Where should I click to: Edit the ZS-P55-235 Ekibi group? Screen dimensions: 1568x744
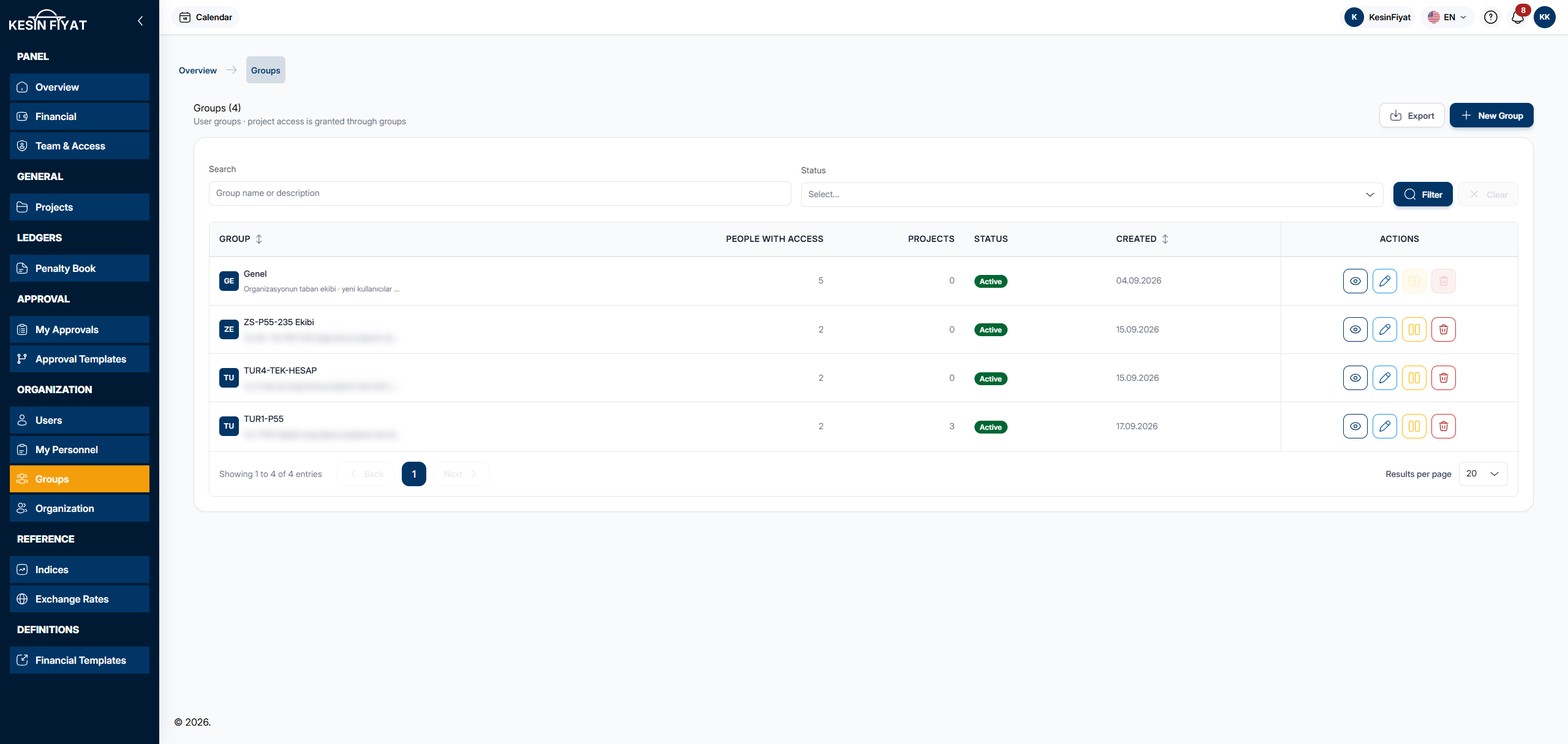point(1385,329)
